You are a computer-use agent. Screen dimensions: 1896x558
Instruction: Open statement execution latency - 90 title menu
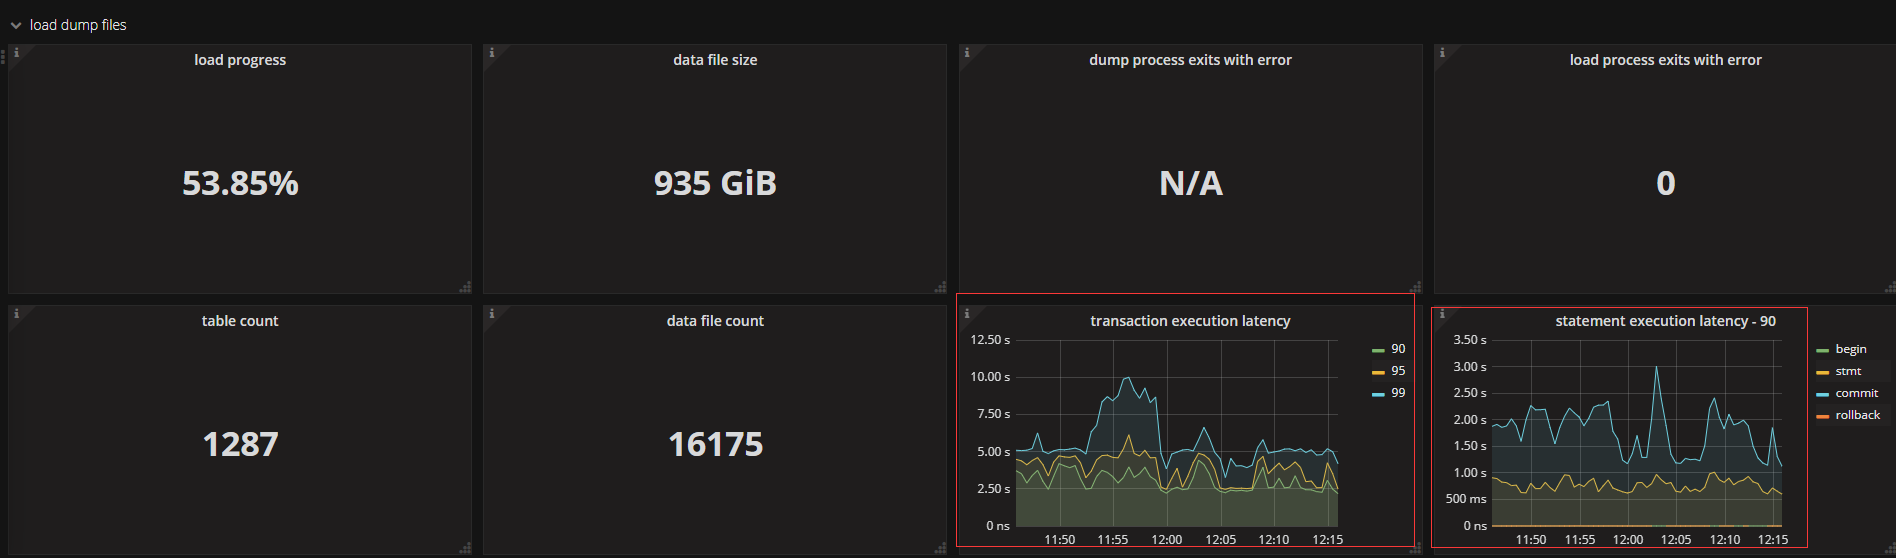1665,321
